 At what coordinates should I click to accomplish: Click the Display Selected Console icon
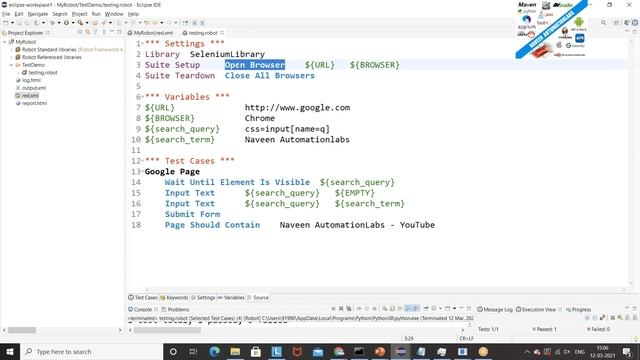point(434,309)
